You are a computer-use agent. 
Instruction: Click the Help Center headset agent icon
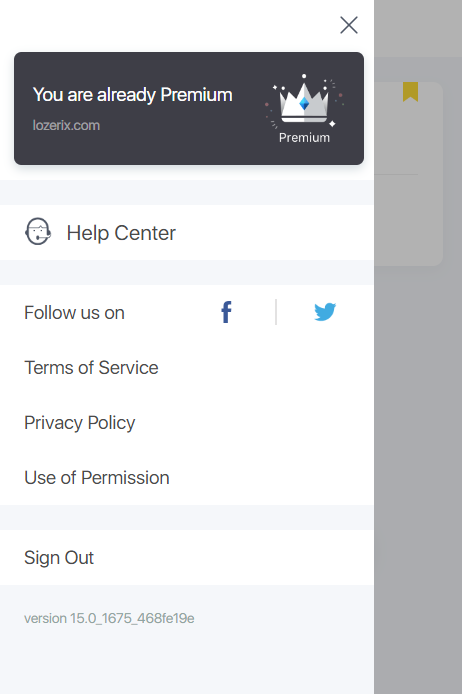pyautogui.click(x=38, y=231)
